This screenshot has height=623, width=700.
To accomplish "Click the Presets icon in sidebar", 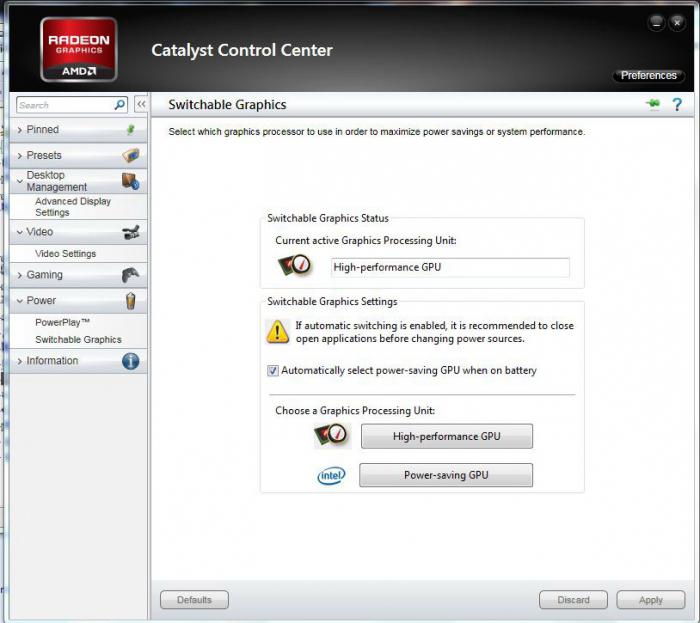I will point(131,155).
